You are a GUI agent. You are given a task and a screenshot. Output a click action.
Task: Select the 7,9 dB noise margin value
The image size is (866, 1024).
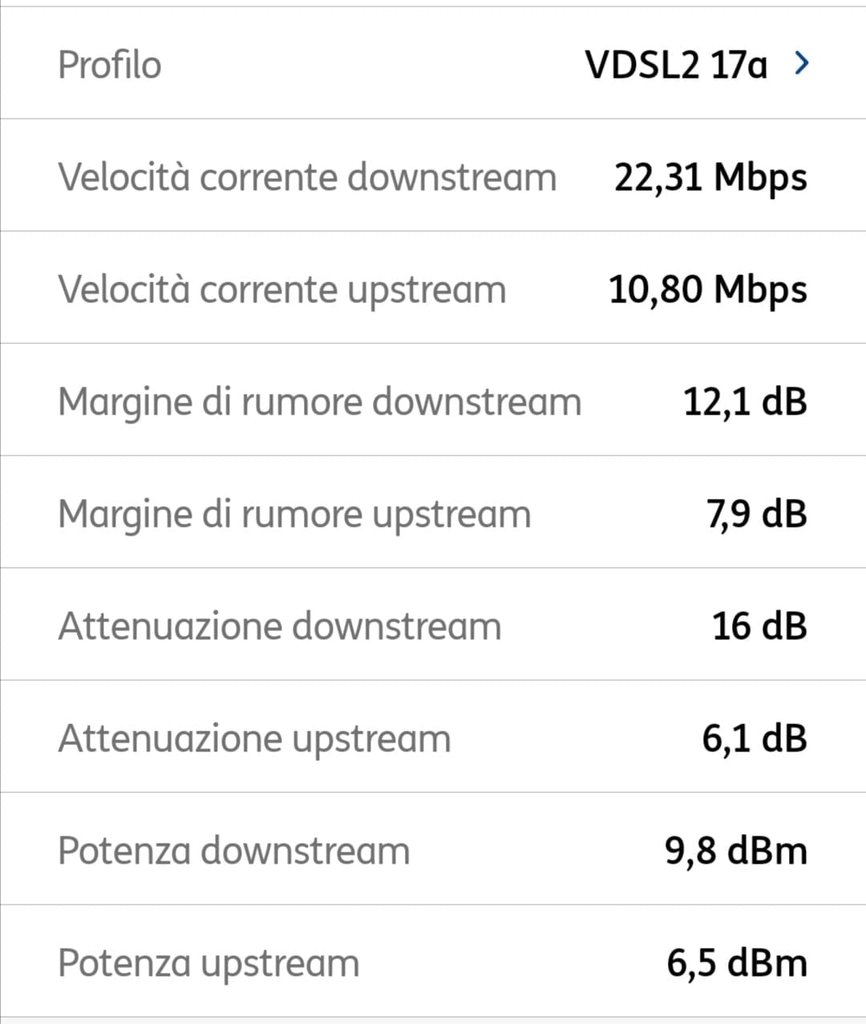(x=756, y=514)
